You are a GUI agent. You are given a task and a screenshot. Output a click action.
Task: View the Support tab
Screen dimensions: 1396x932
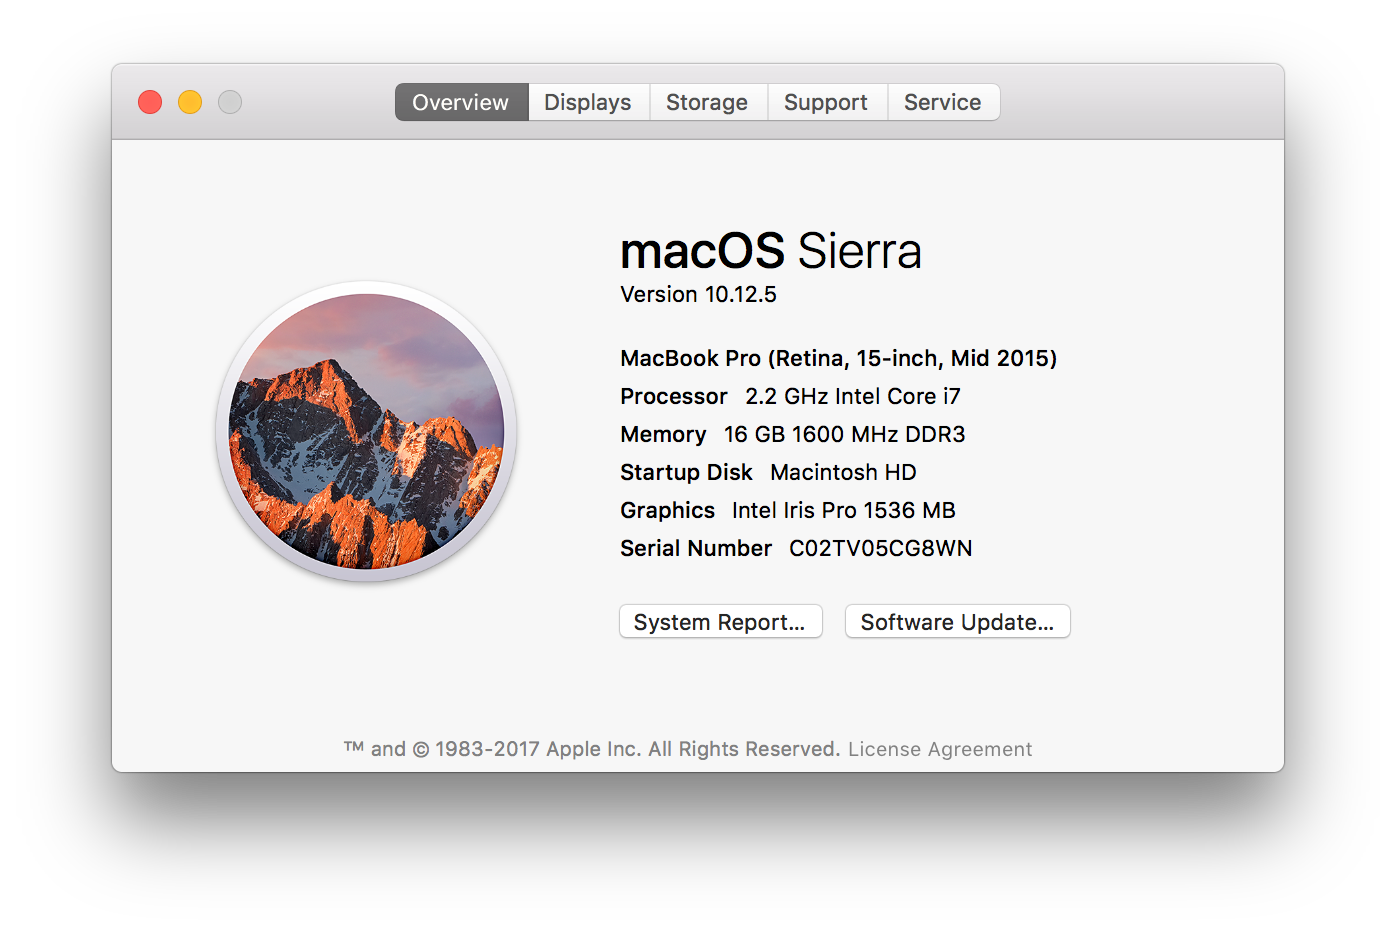[826, 102]
